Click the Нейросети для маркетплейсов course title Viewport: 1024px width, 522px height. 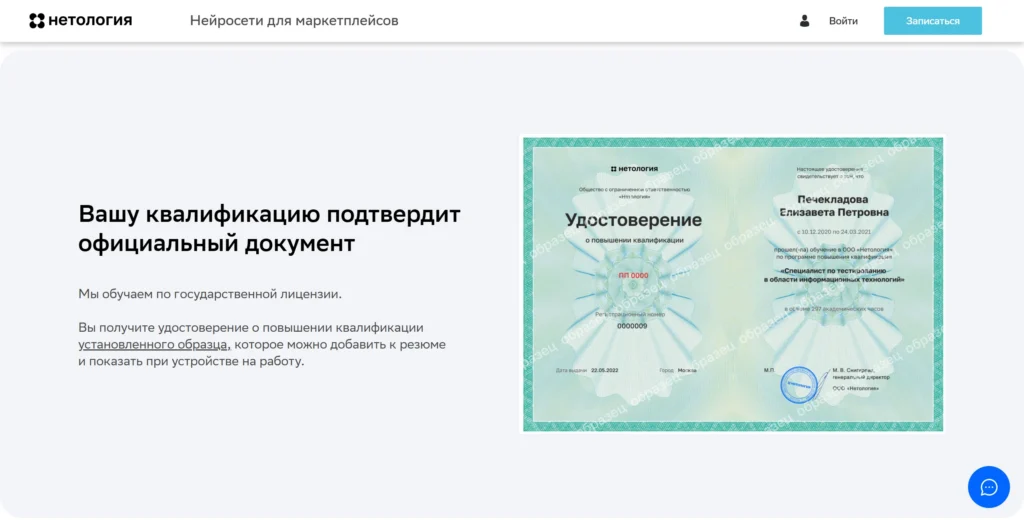click(294, 21)
